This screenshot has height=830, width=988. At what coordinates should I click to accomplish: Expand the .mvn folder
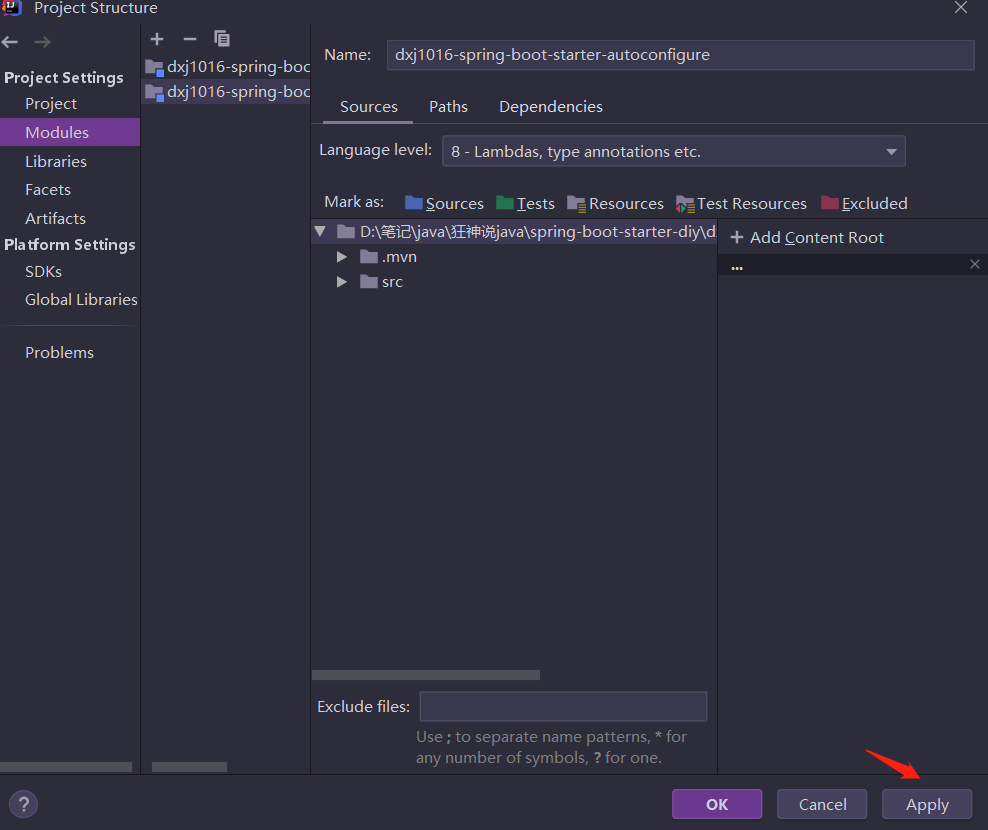coord(342,257)
